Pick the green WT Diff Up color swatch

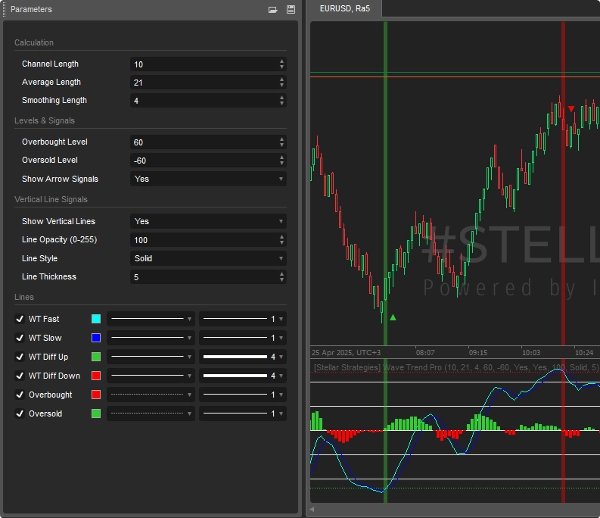click(96, 357)
